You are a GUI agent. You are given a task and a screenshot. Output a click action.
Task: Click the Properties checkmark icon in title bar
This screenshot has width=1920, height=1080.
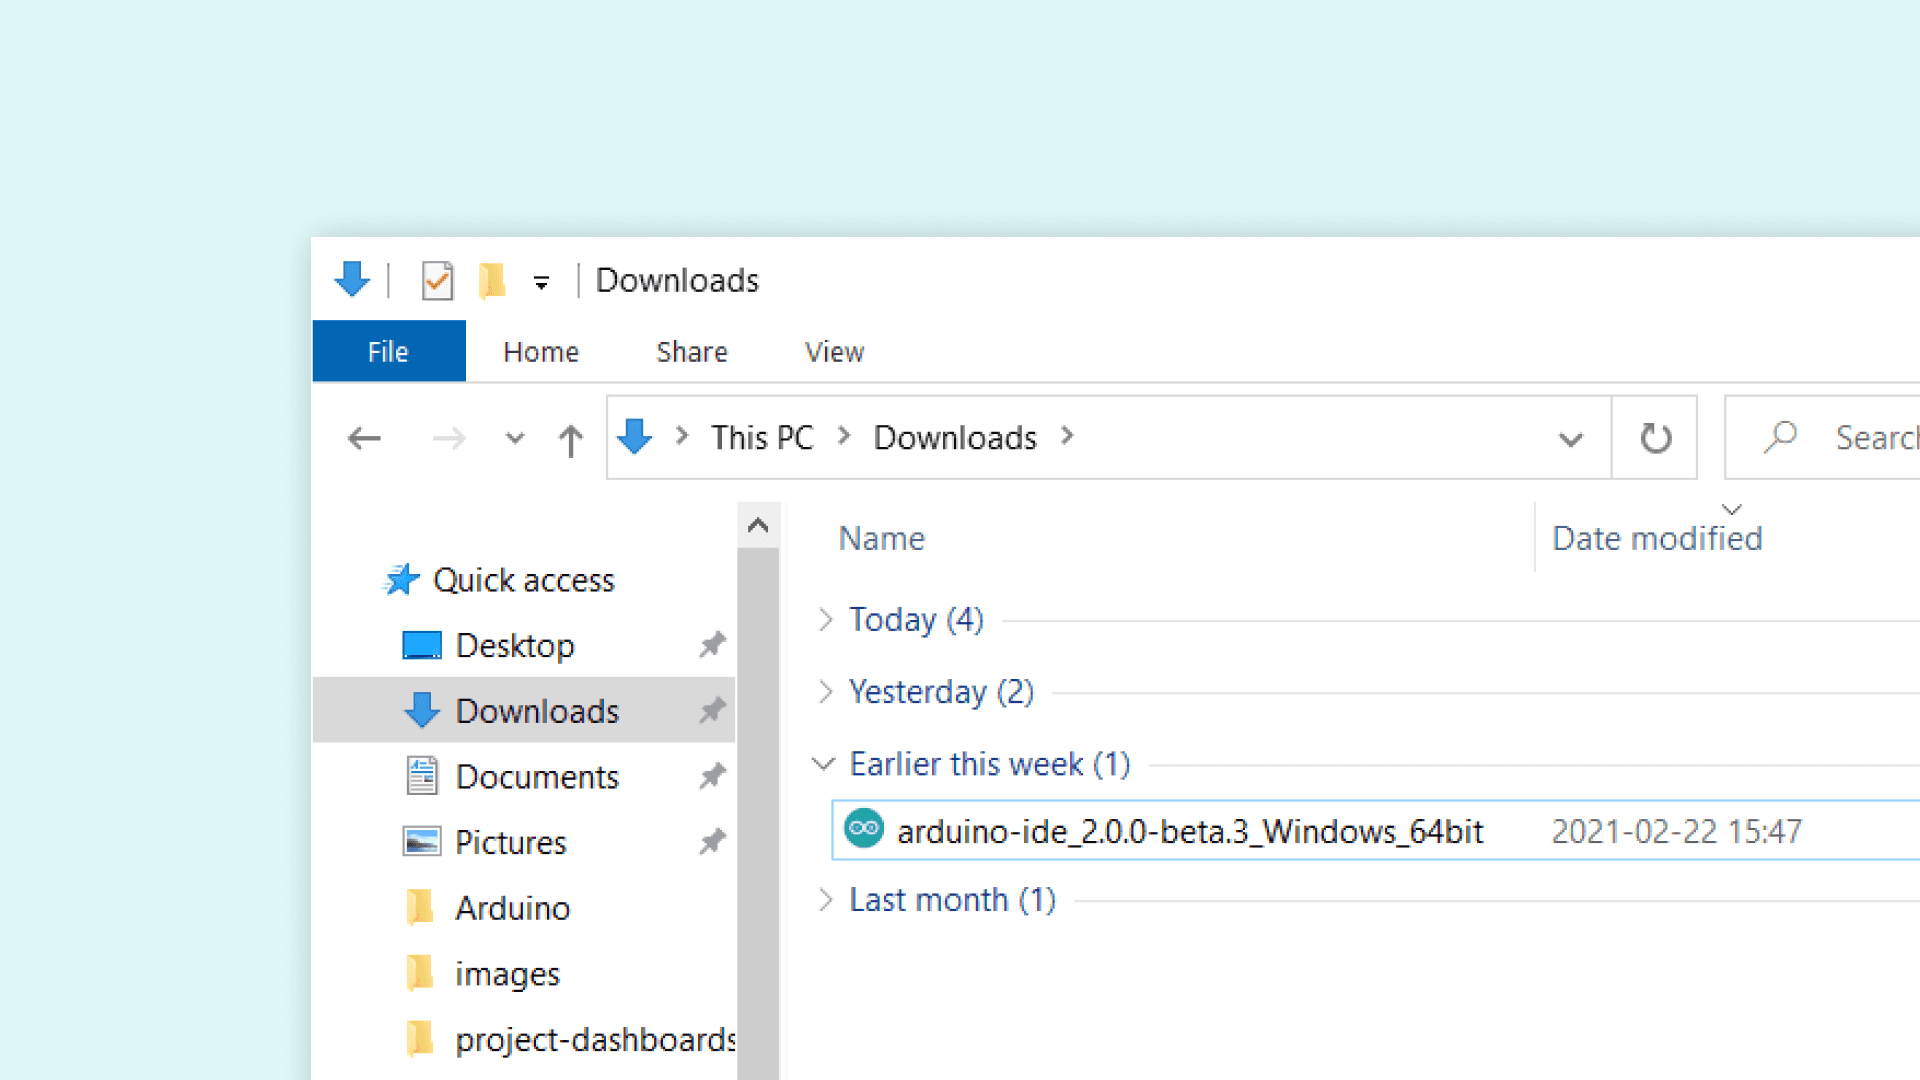(x=437, y=281)
